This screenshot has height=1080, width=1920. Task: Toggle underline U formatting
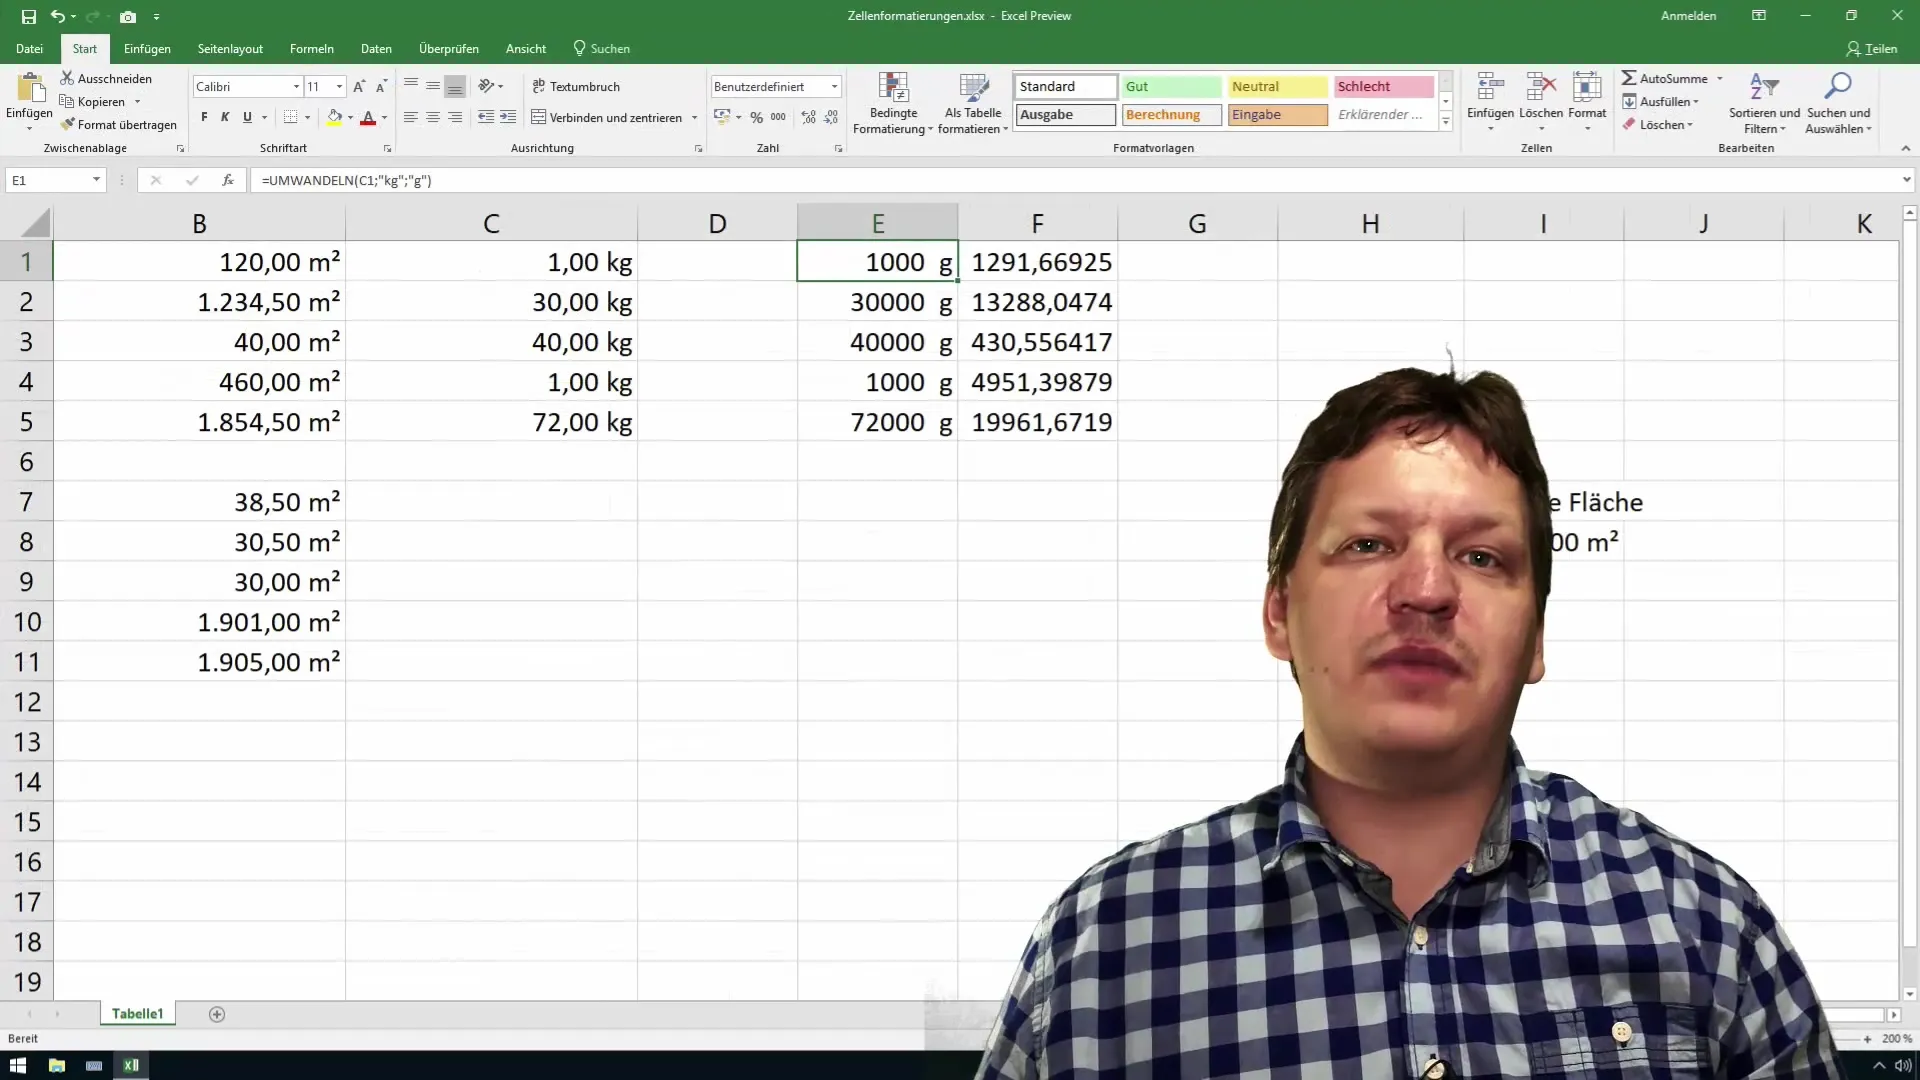point(247,117)
